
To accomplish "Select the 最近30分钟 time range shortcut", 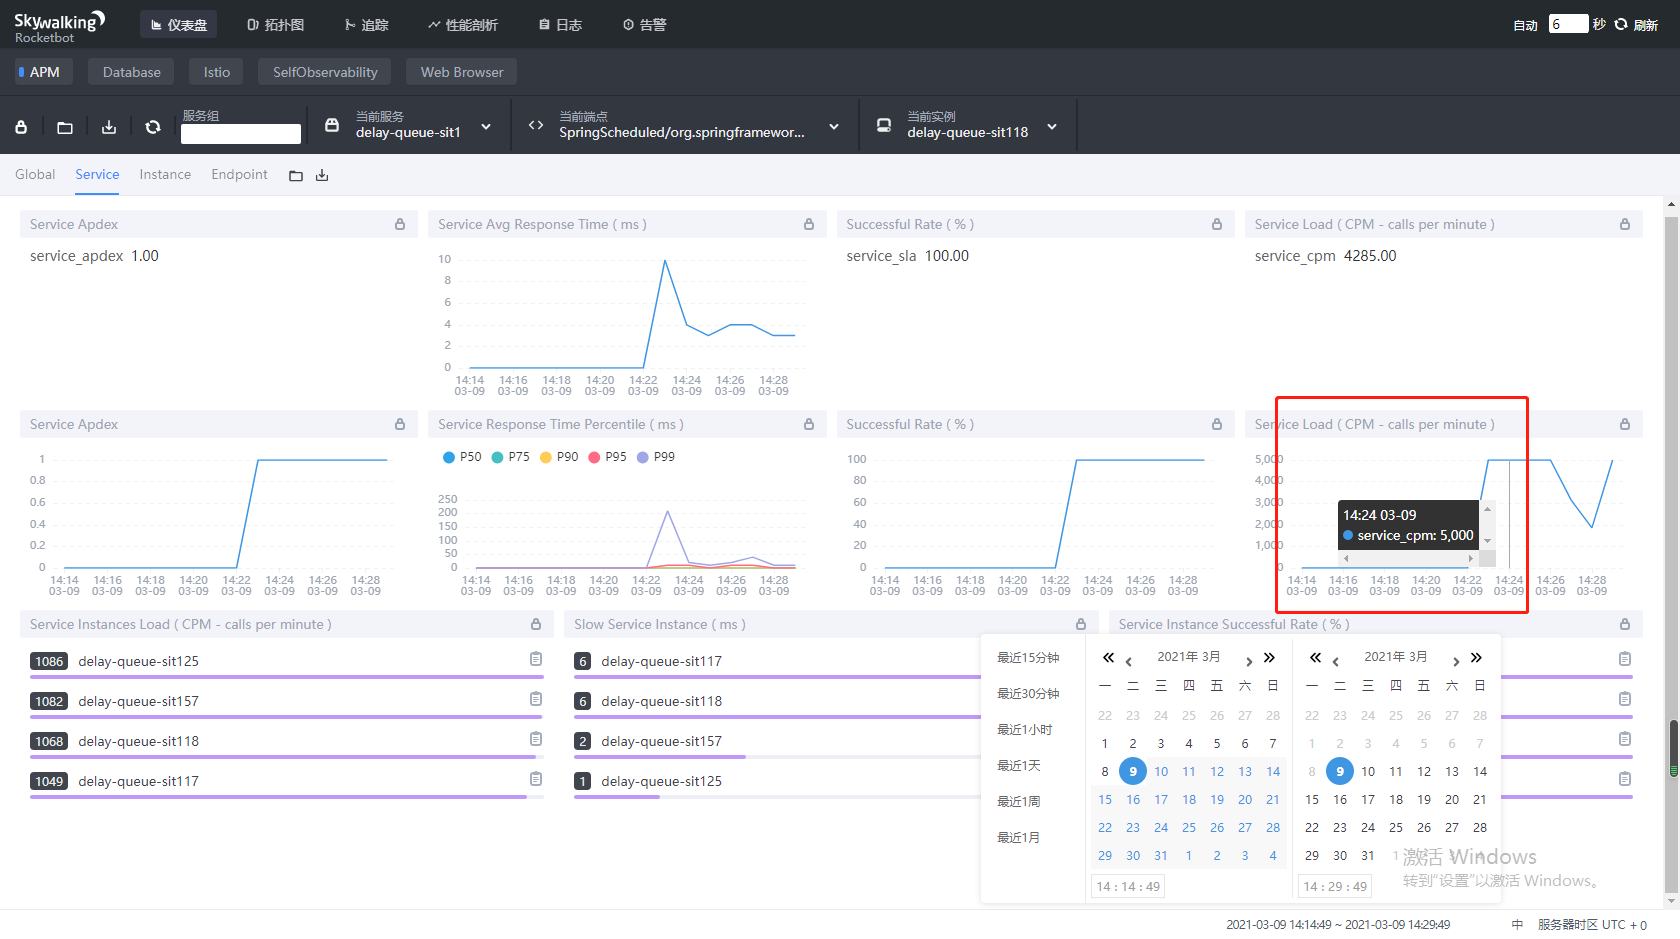I will click(x=1028, y=694).
